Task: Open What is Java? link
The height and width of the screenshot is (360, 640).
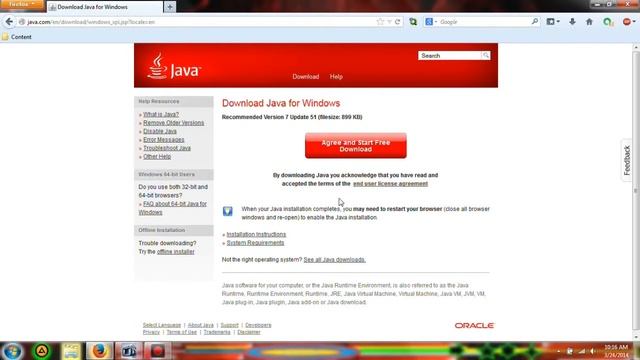Action: tap(161, 114)
